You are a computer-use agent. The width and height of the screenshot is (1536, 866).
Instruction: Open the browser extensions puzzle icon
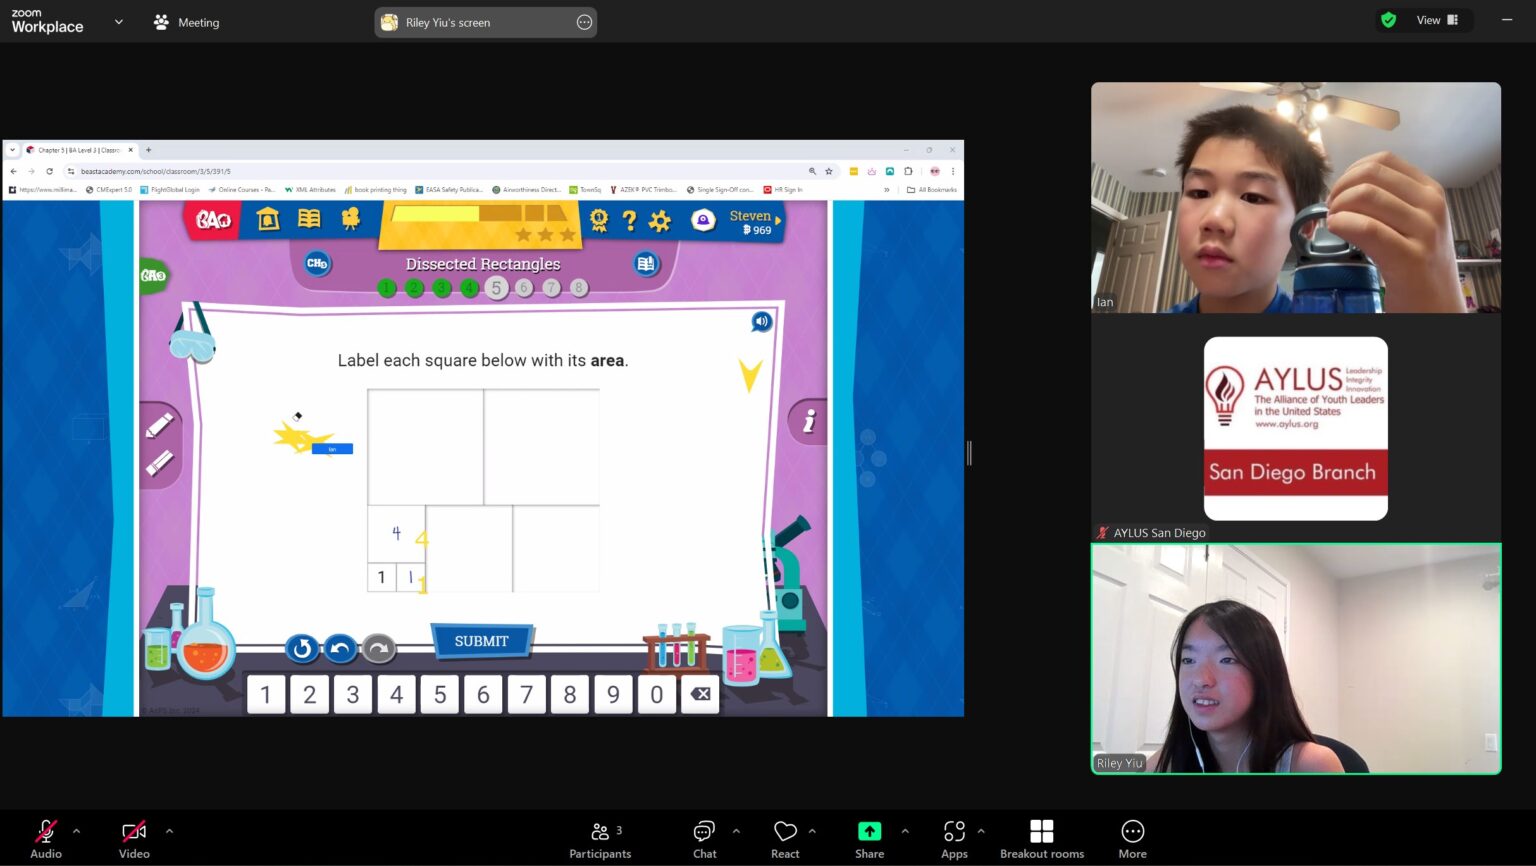908,171
